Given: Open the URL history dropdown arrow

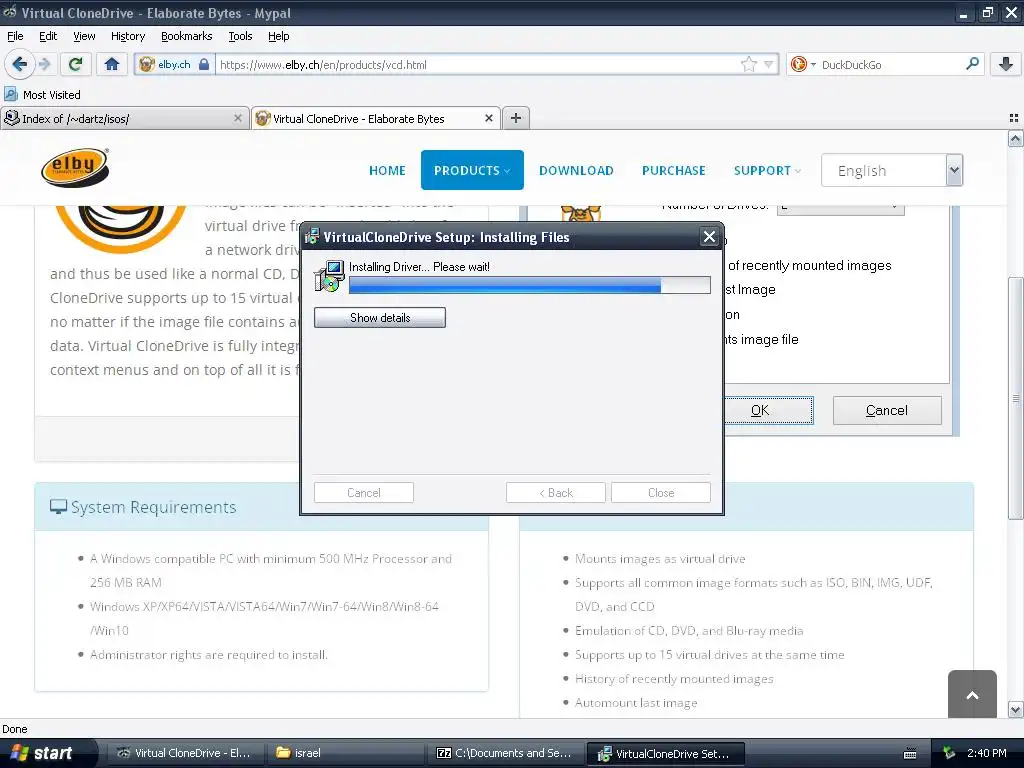Looking at the screenshot, I should 769,64.
